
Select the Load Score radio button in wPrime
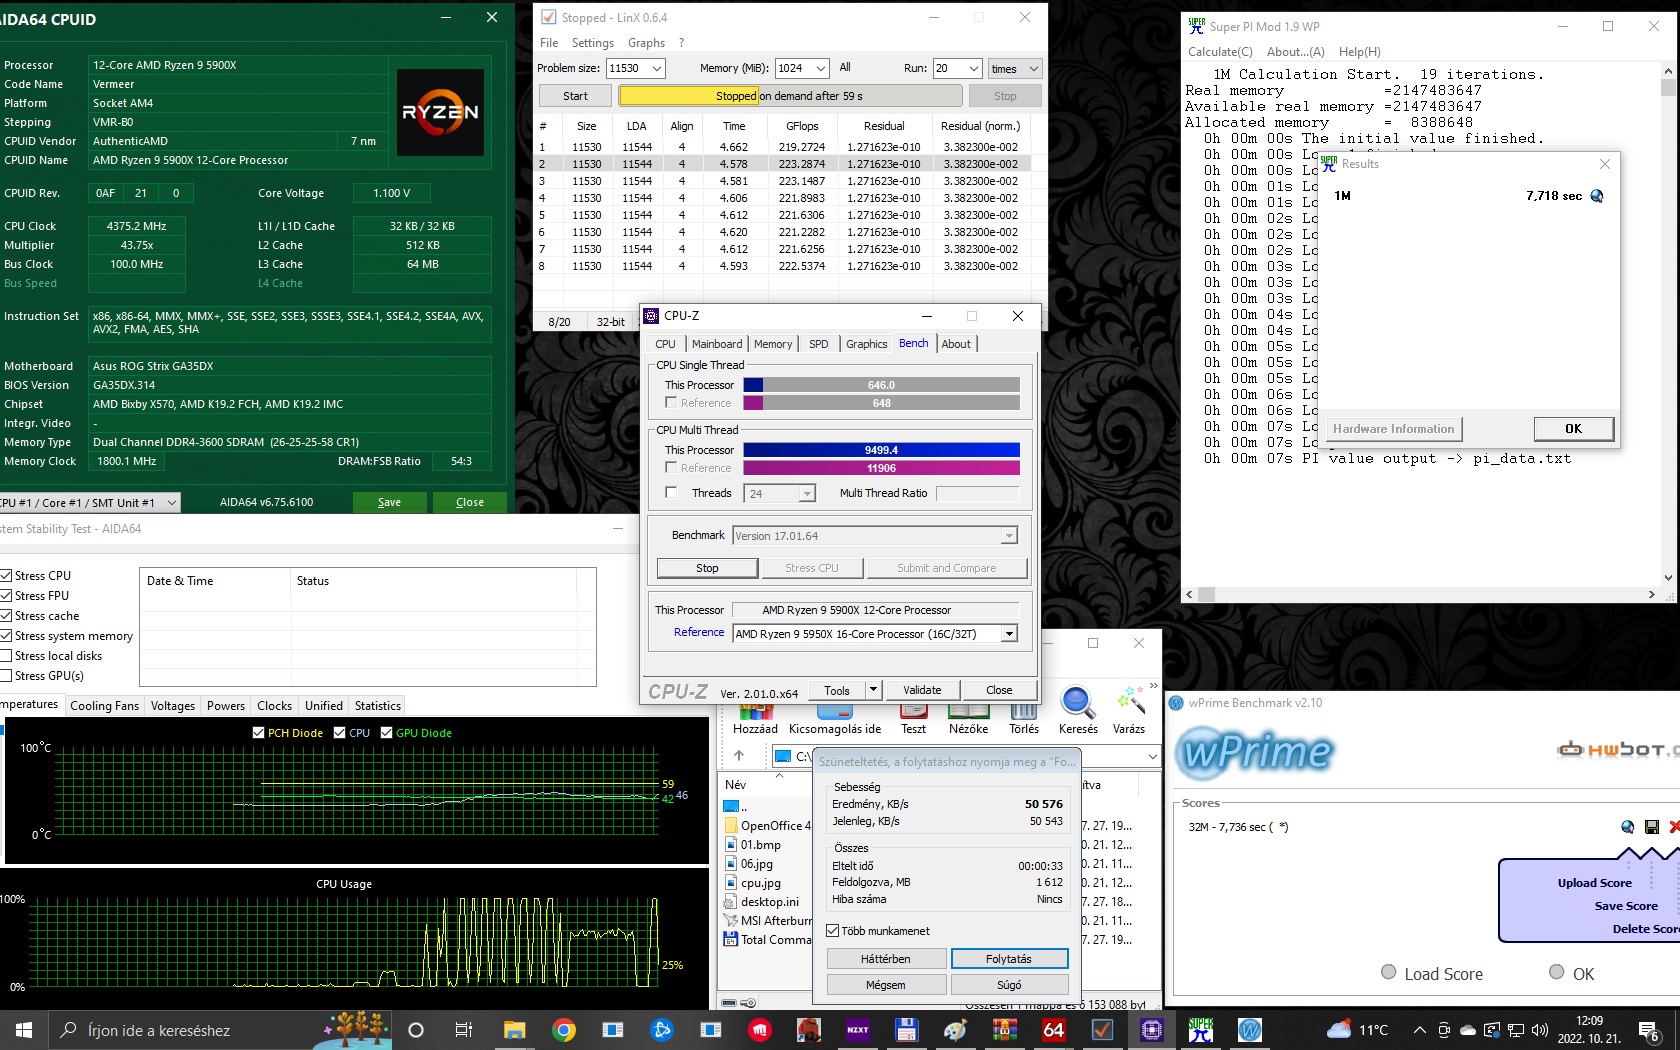(x=1388, y=972)
